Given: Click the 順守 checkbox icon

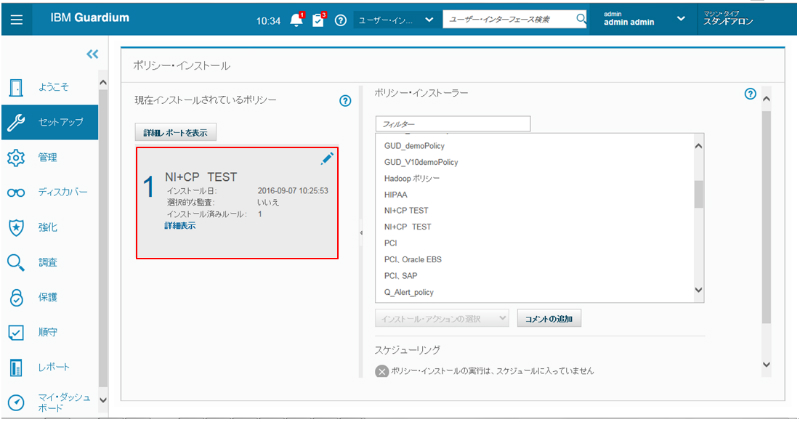Looking at the screenshot, I should (x=16, y=333).
